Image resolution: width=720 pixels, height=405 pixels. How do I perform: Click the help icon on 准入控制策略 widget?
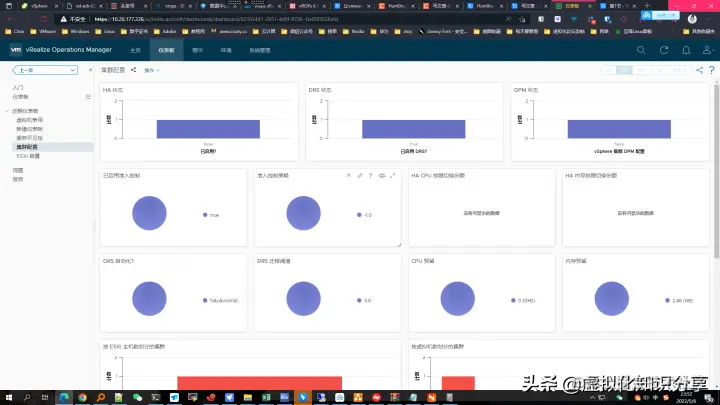click(x=371, y=175)
